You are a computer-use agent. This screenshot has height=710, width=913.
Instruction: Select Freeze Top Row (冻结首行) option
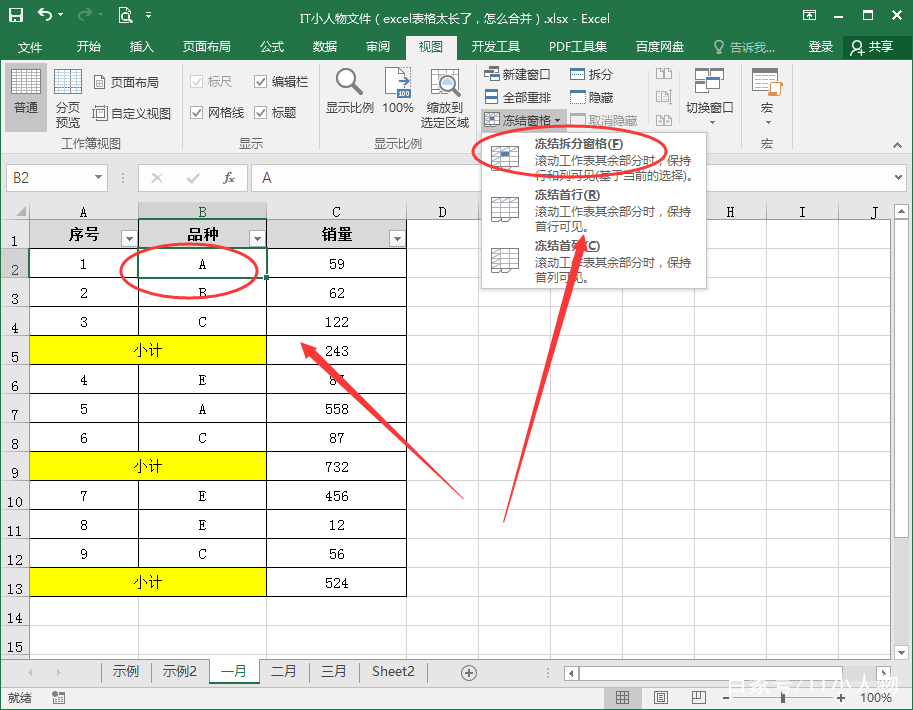(594, 210)
